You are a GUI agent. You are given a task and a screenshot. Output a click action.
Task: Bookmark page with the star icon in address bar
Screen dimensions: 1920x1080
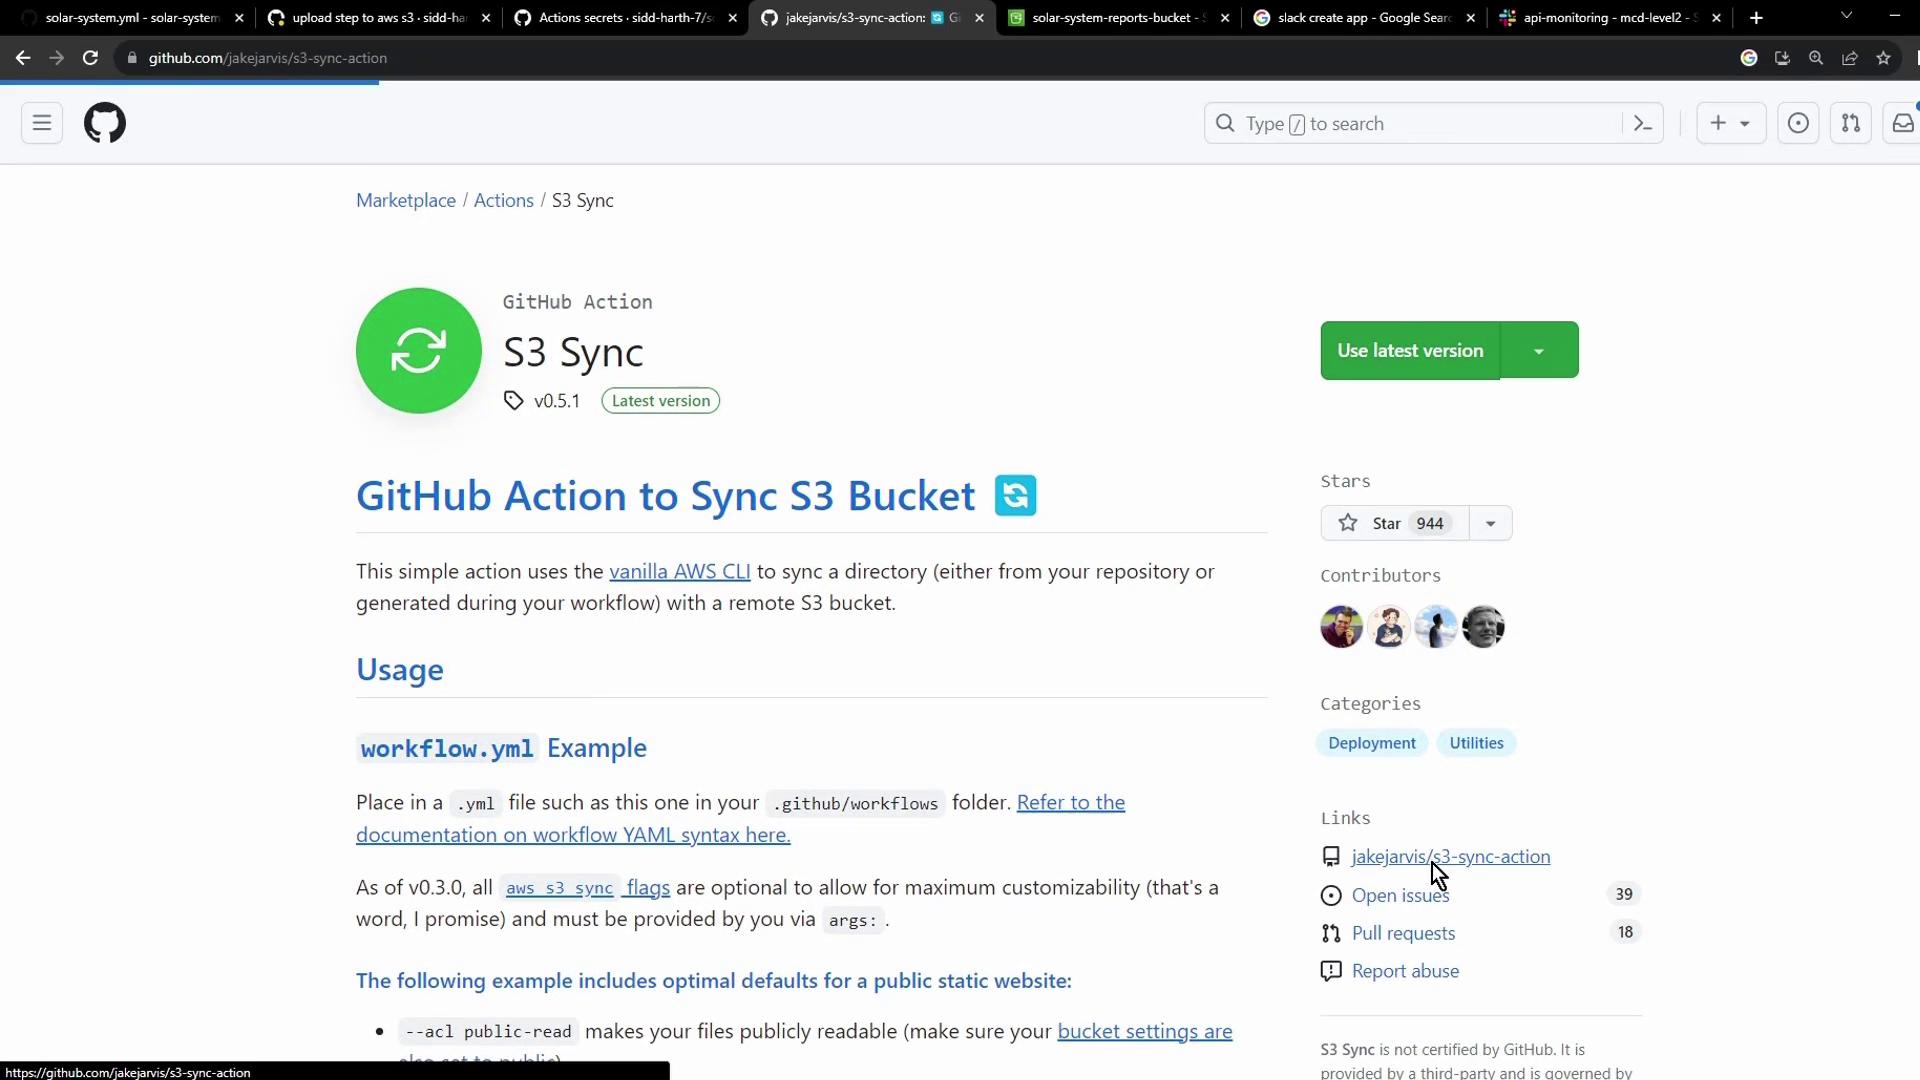click(x=1884, y=58)
